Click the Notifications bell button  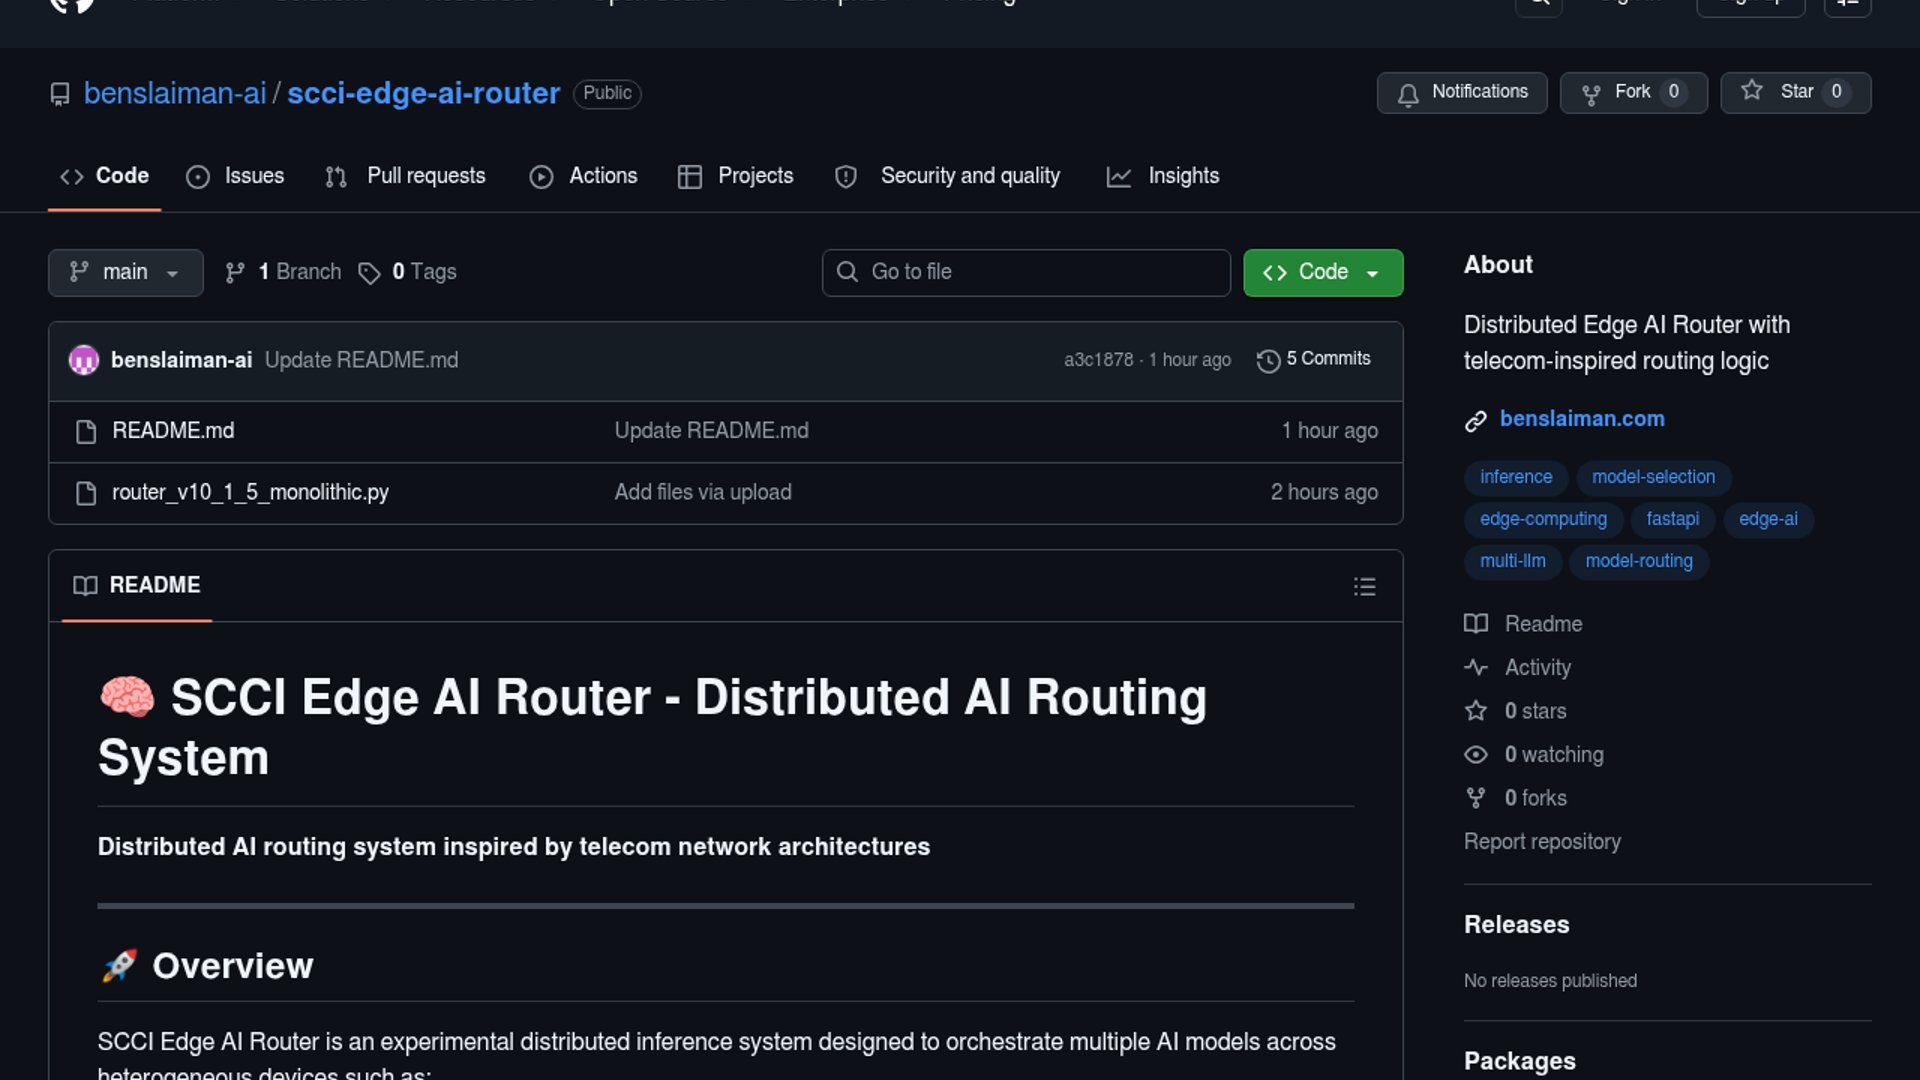1461,92
